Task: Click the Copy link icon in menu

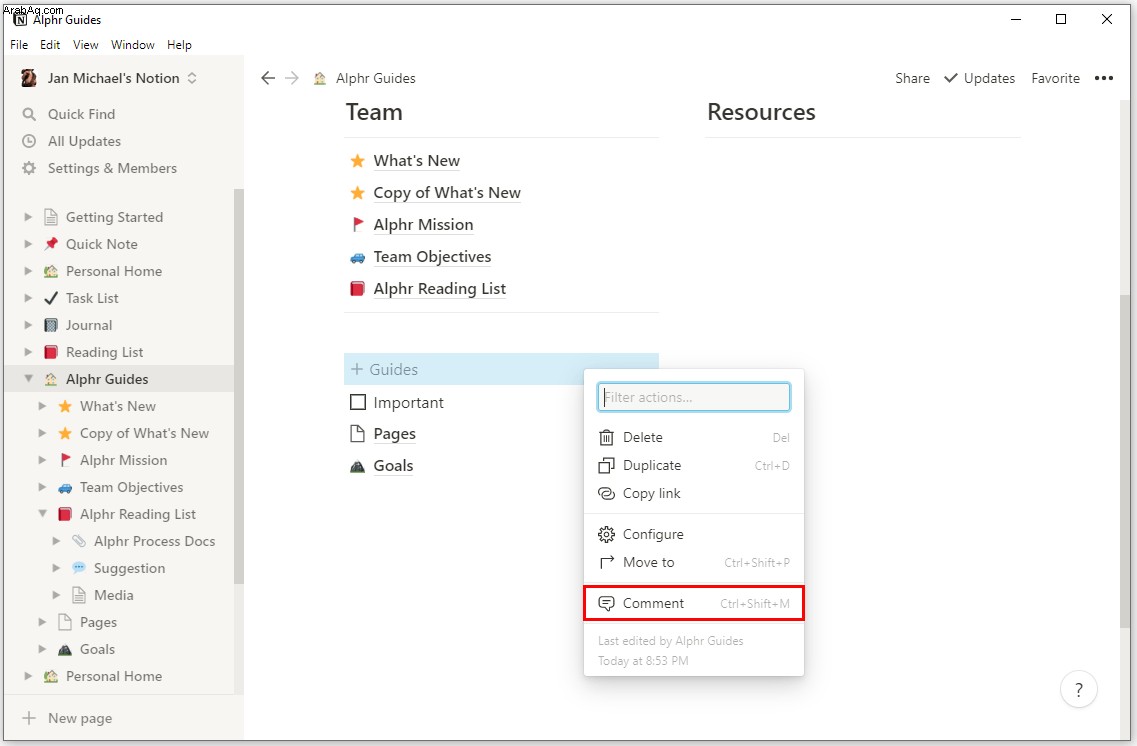Action: 606,494
